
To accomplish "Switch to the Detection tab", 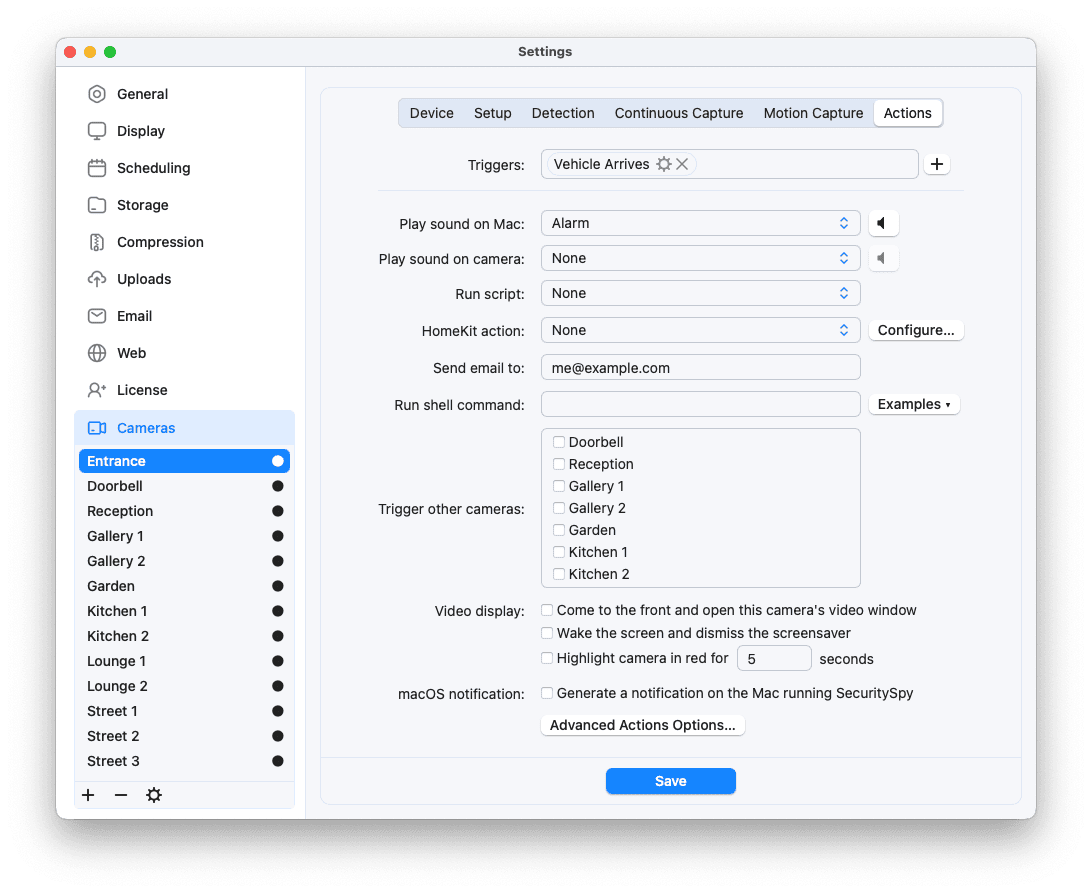I will point(563,113).
